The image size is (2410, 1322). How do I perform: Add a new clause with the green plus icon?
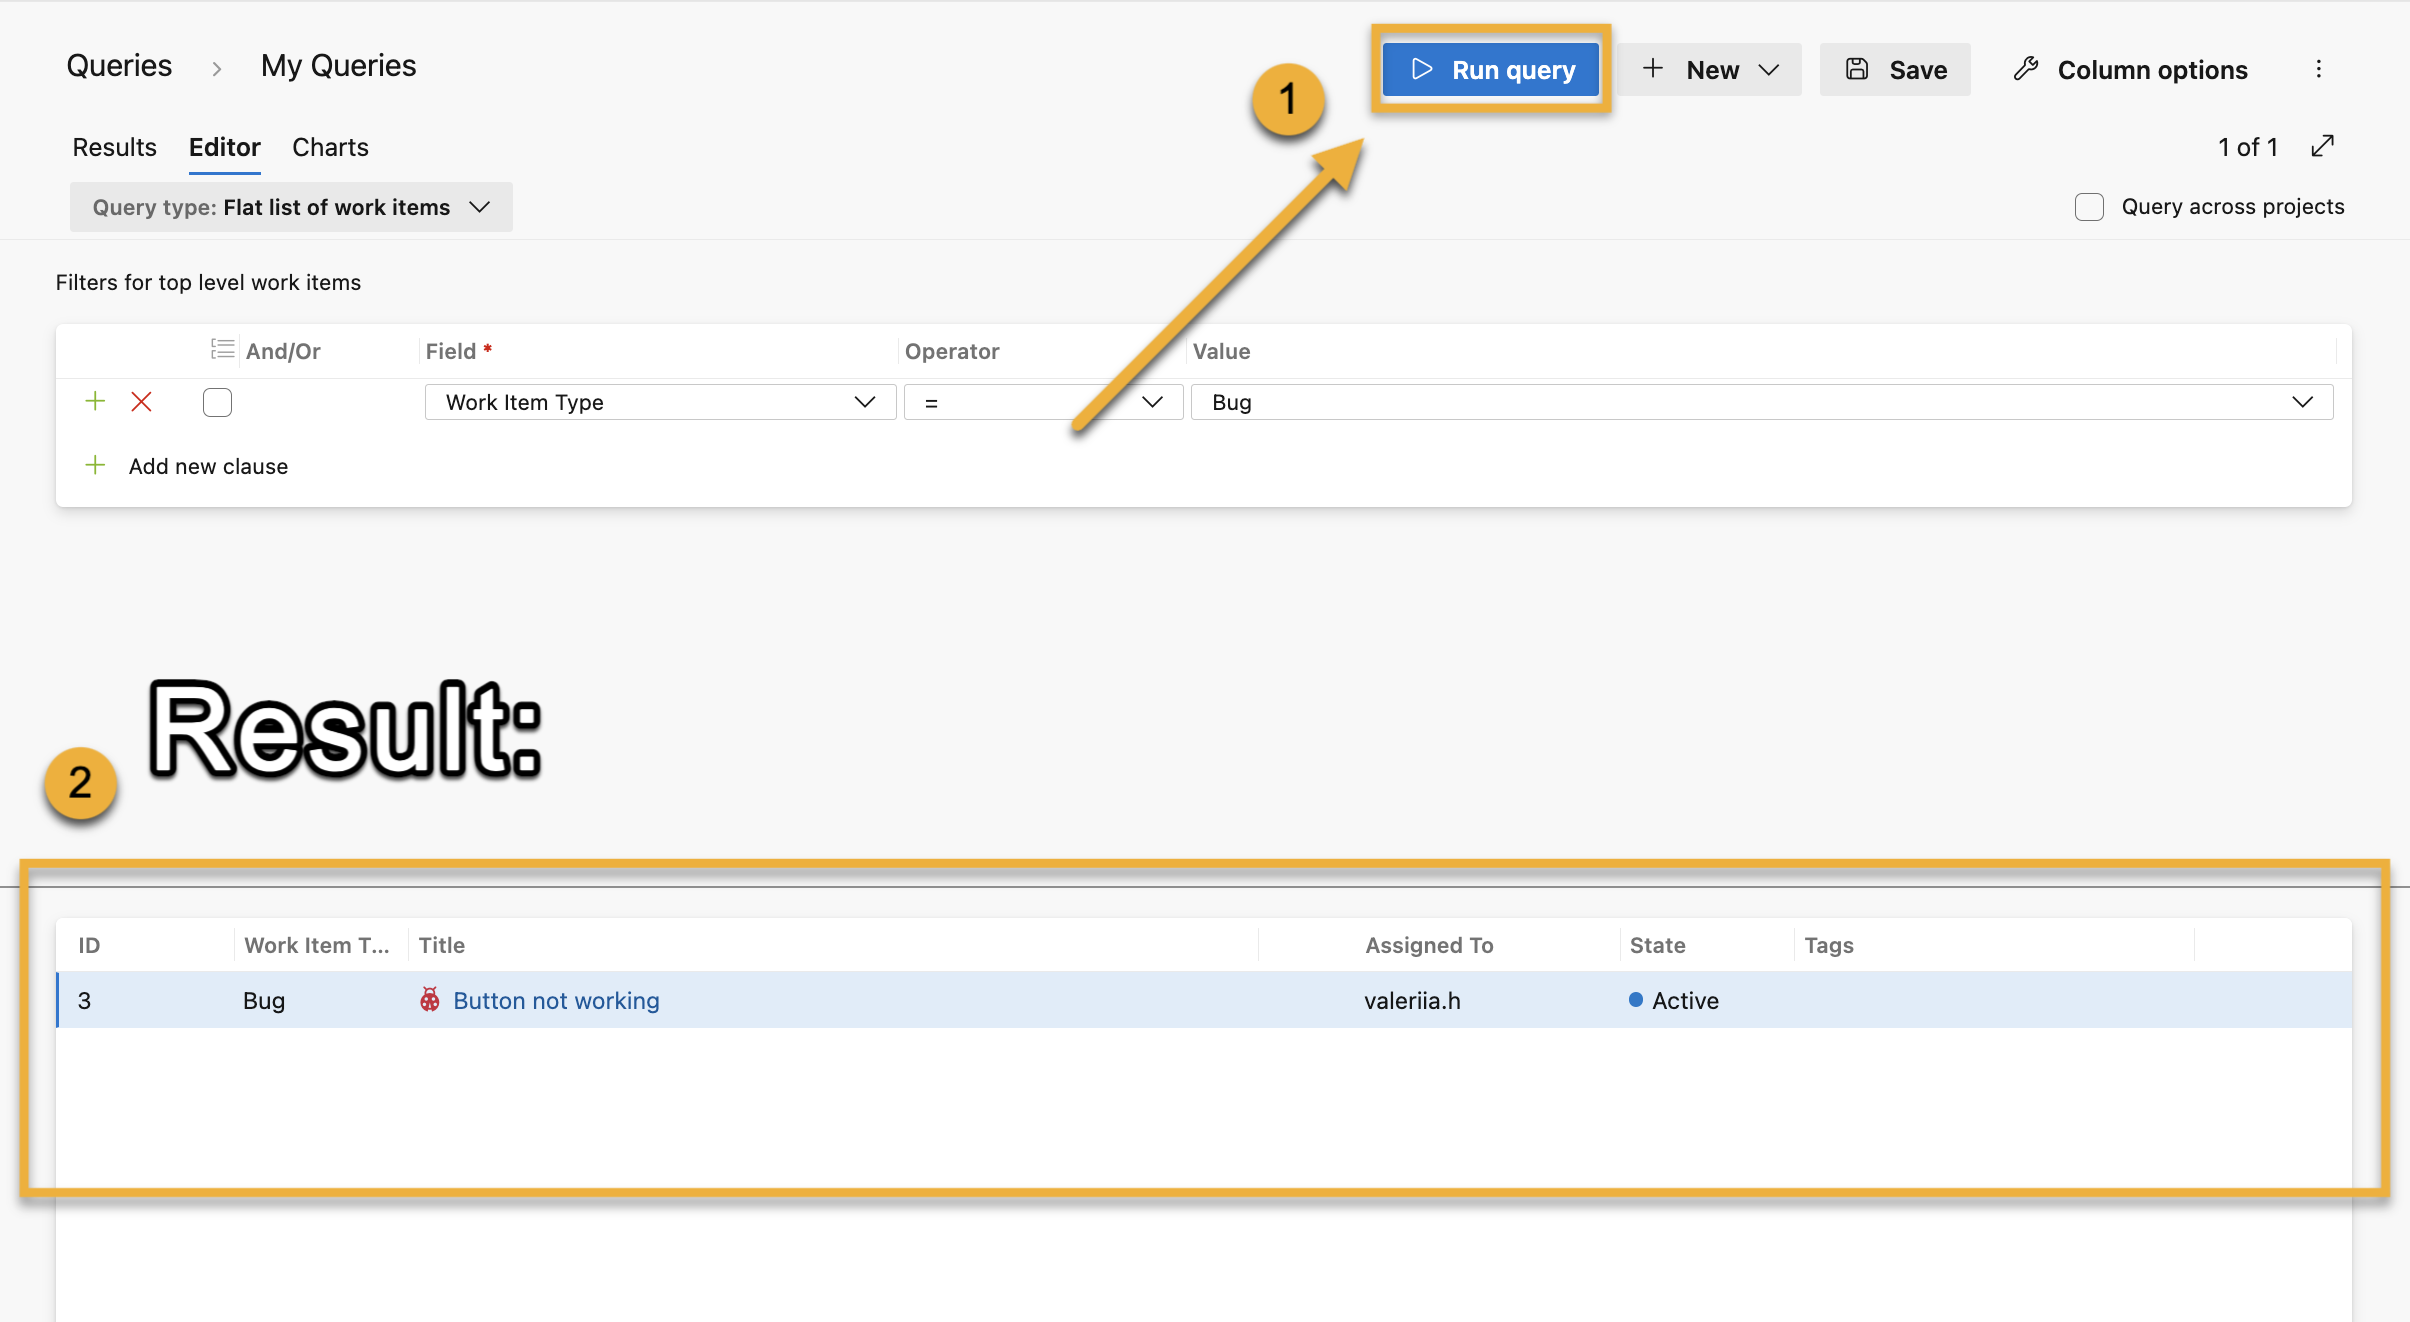[95, 401]
